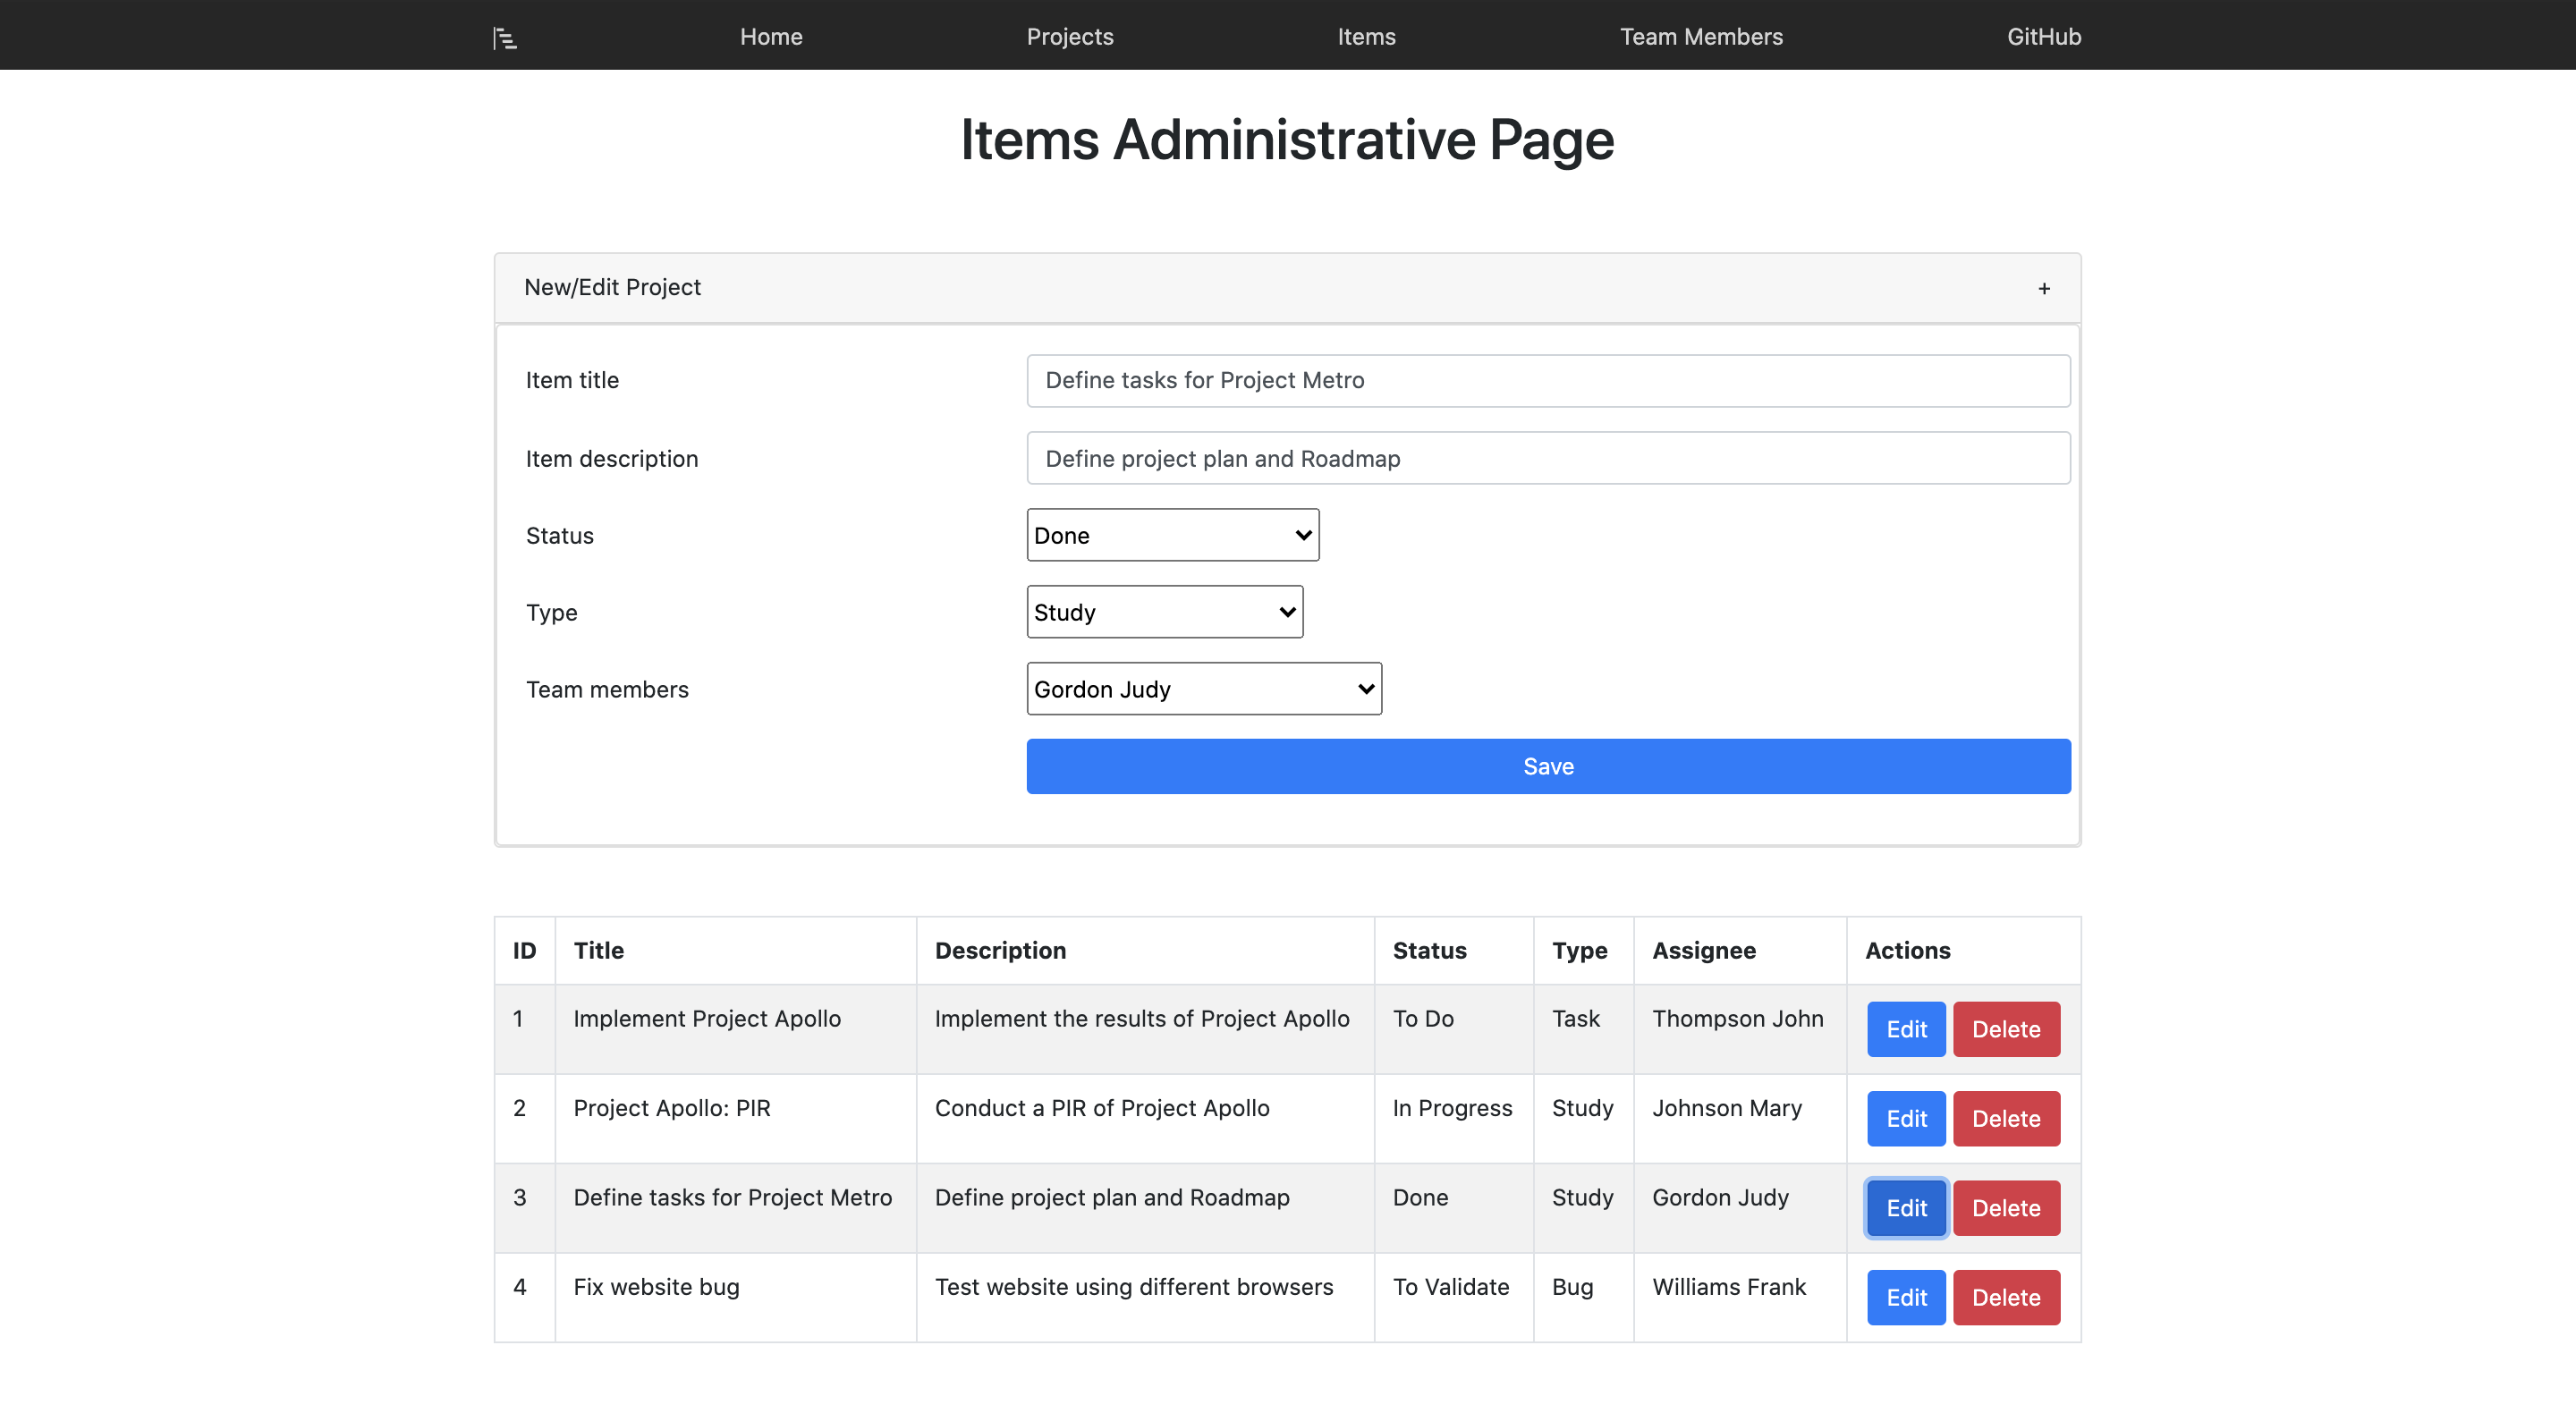Open Team members dropdown showing Gordon Judy

point(1203,689)
